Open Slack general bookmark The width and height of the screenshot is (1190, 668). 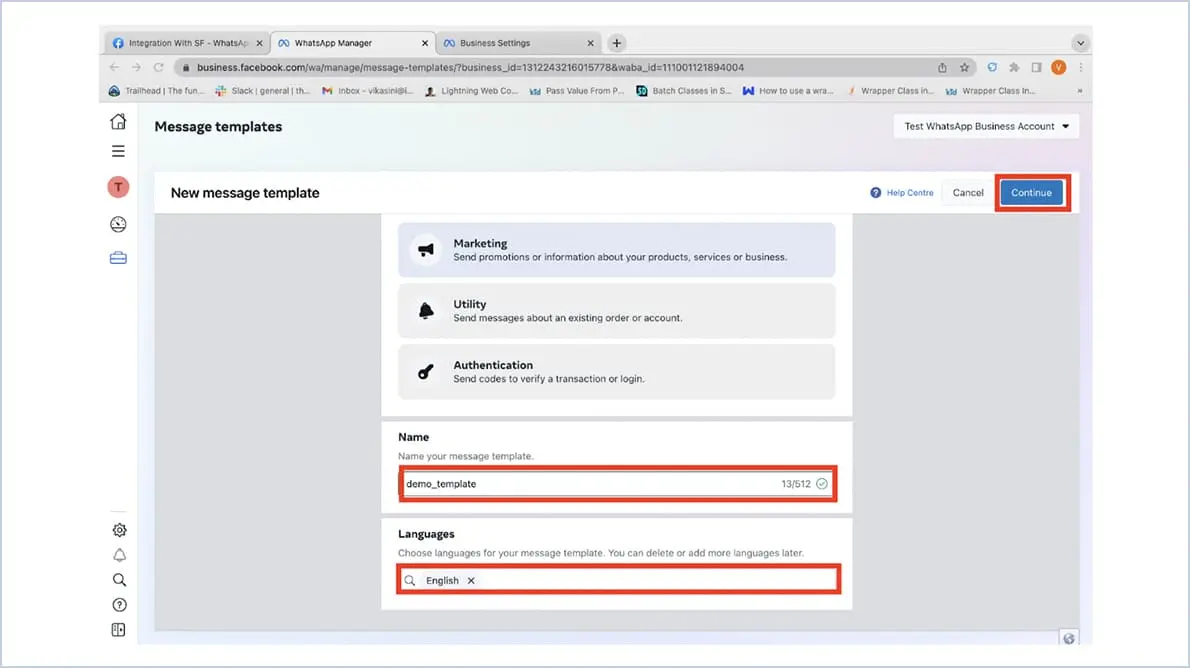263,91
